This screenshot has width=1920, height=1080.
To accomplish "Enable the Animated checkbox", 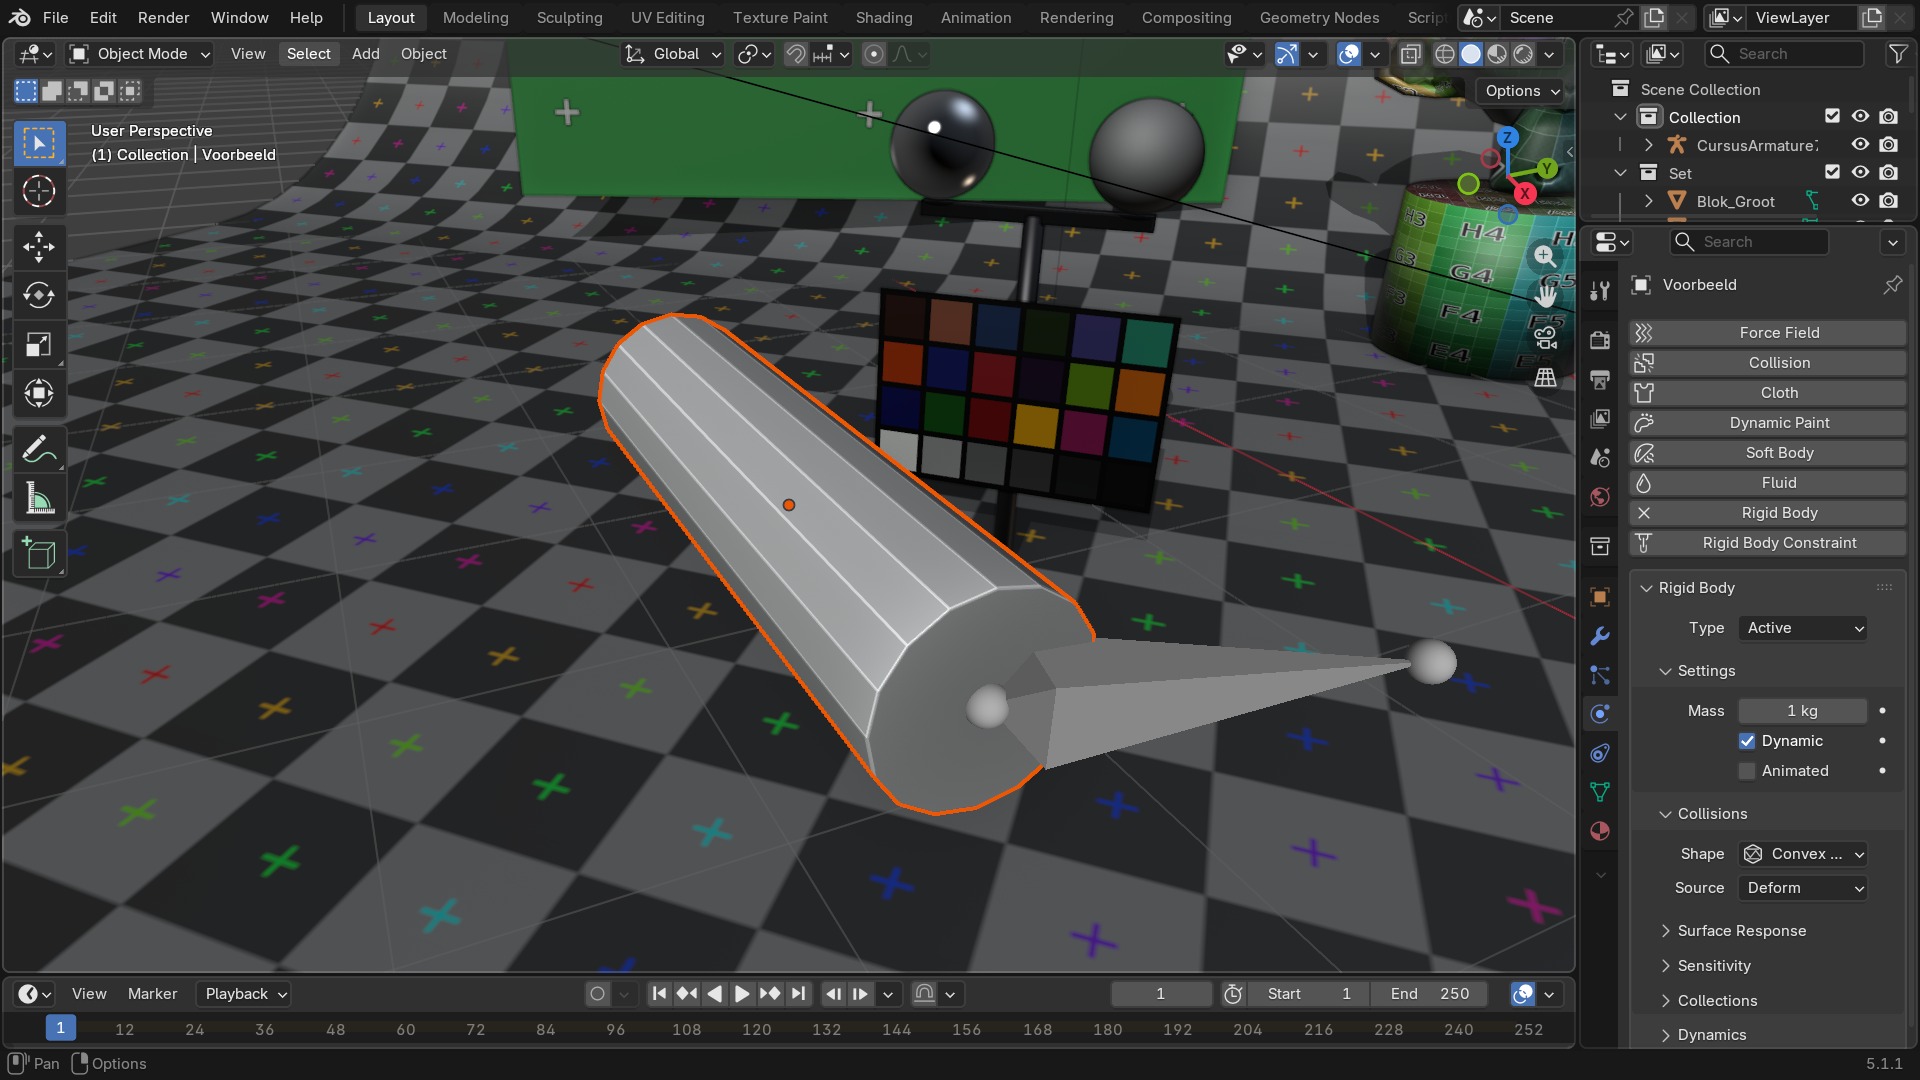I will (x=1747, y=771).
